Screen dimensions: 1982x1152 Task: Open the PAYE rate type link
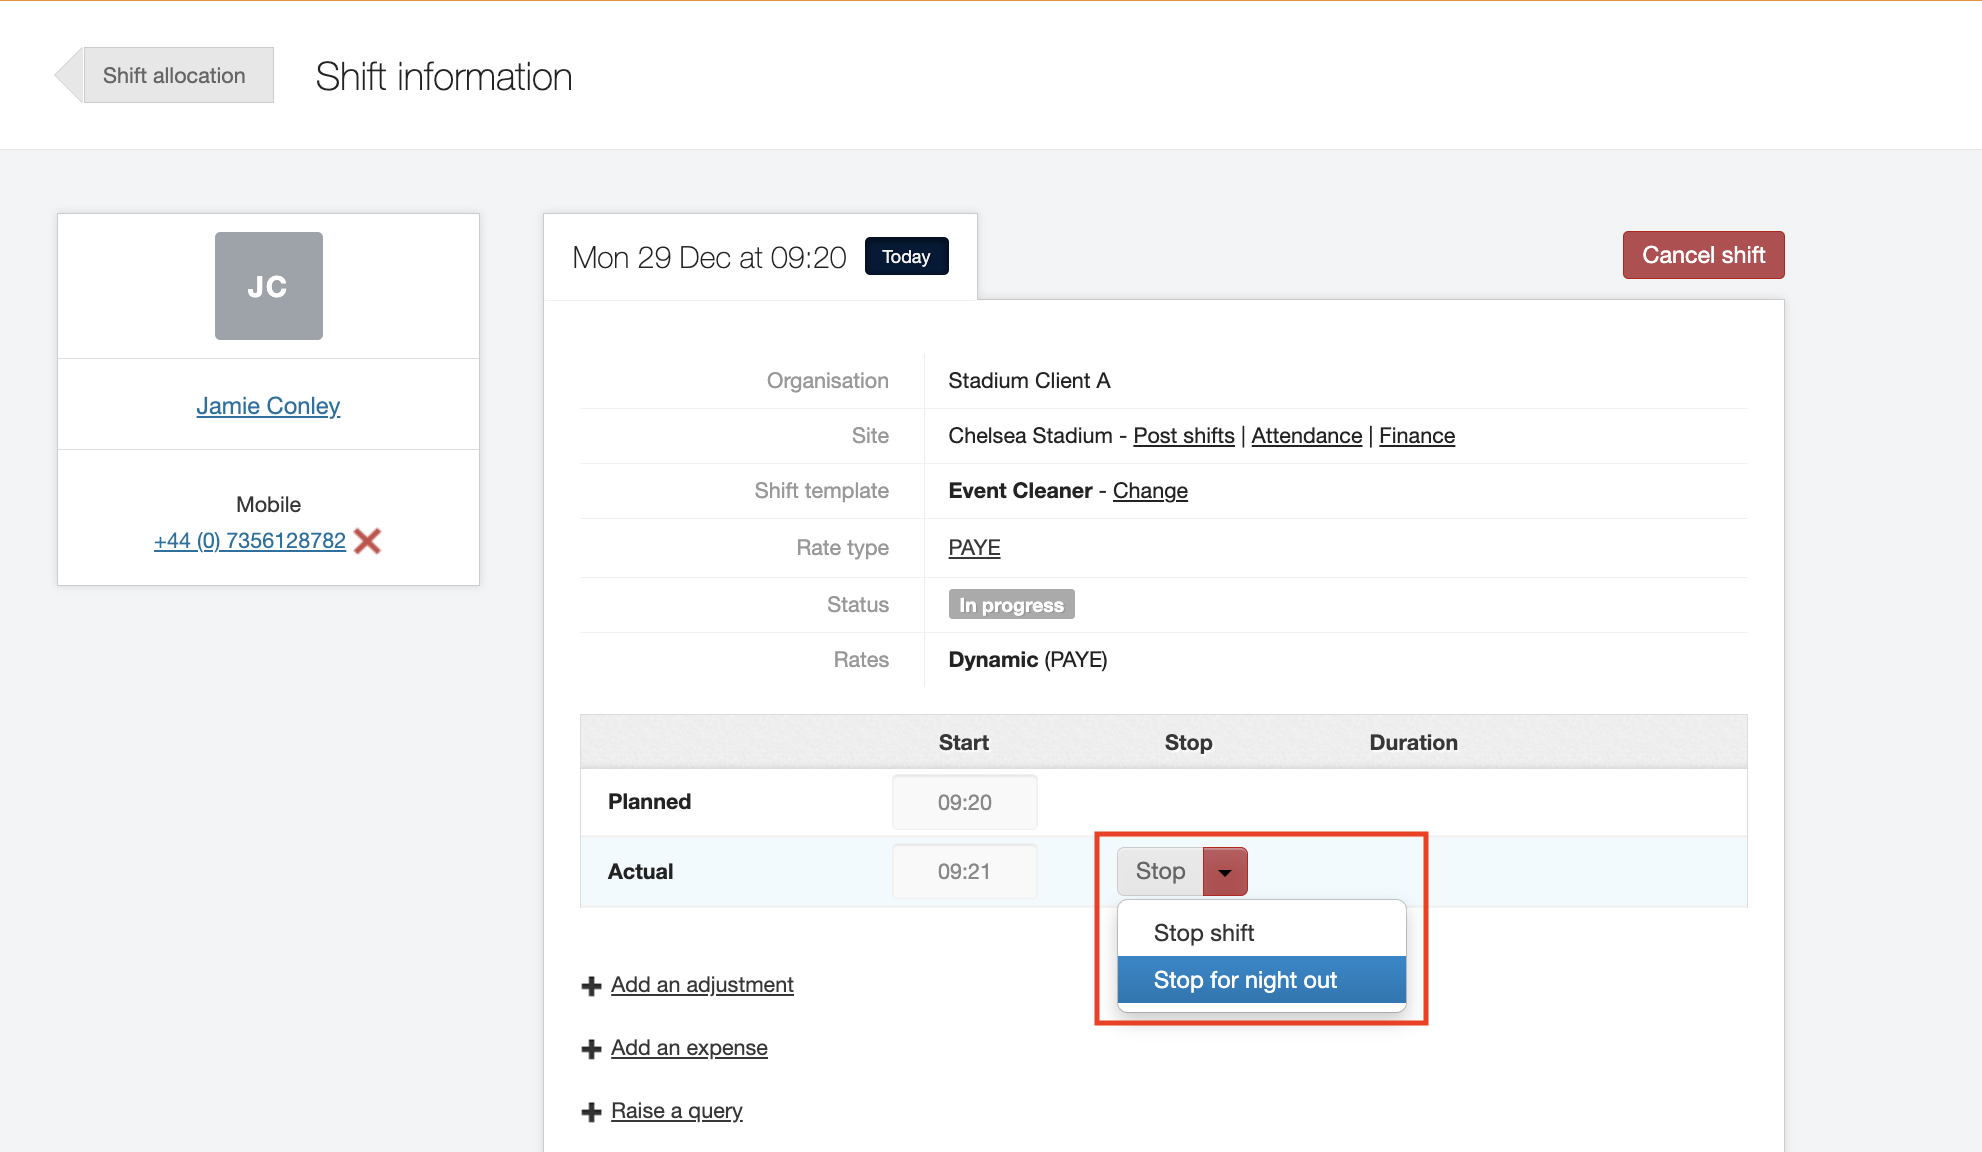click(x=974, y=548)
